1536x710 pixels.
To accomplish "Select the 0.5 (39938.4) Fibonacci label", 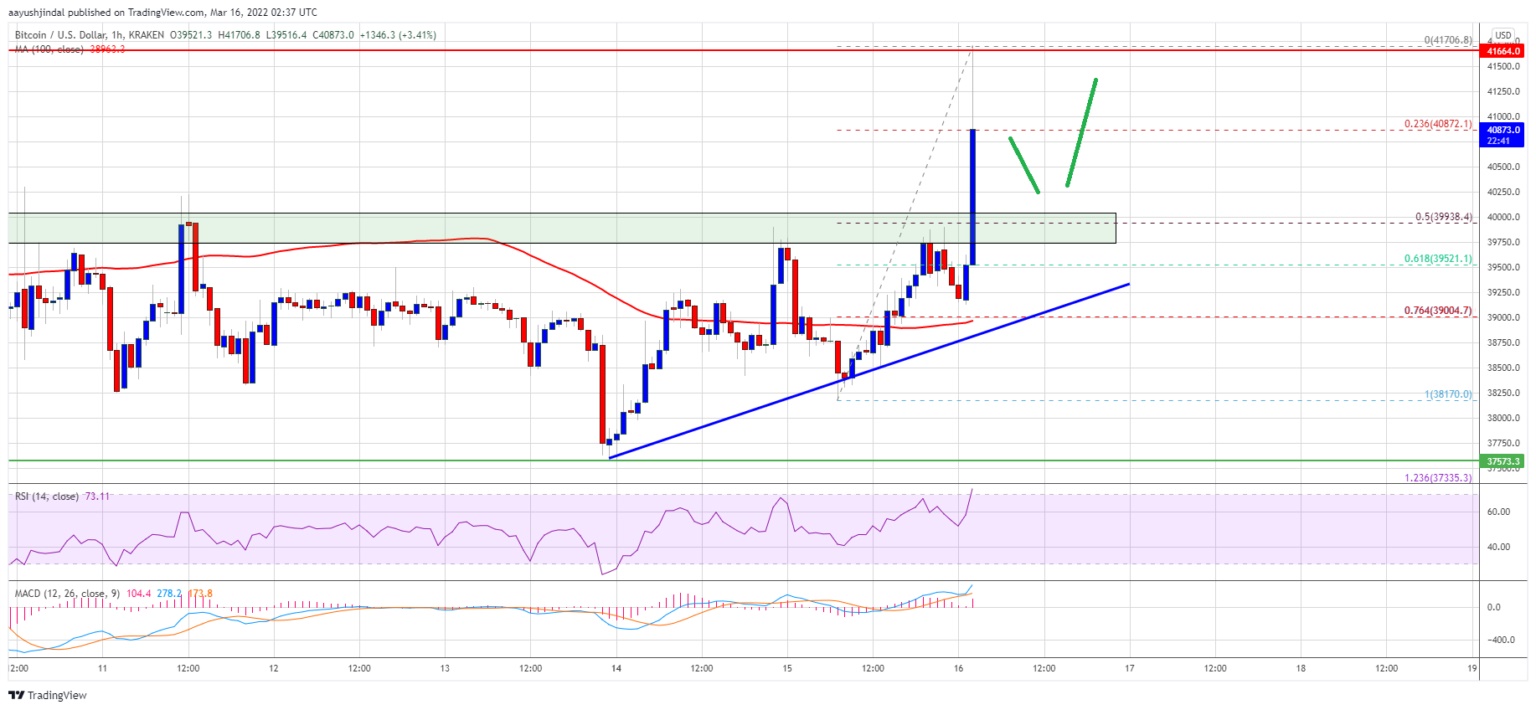I will (x=1440, y=217).
